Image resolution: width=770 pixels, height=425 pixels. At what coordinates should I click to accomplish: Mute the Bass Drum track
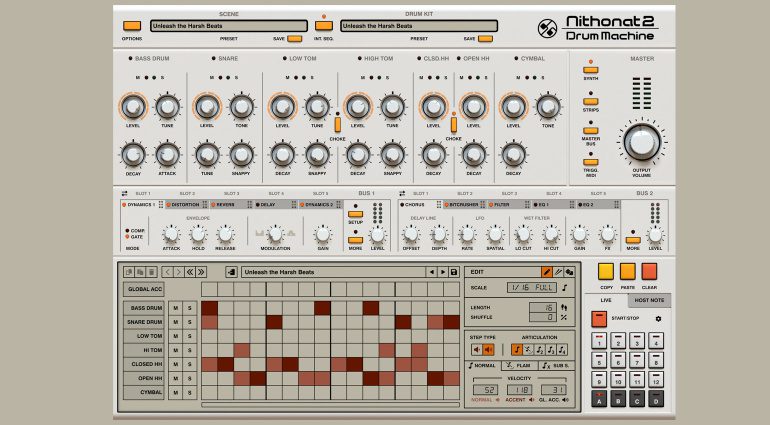tap(174, 309)
